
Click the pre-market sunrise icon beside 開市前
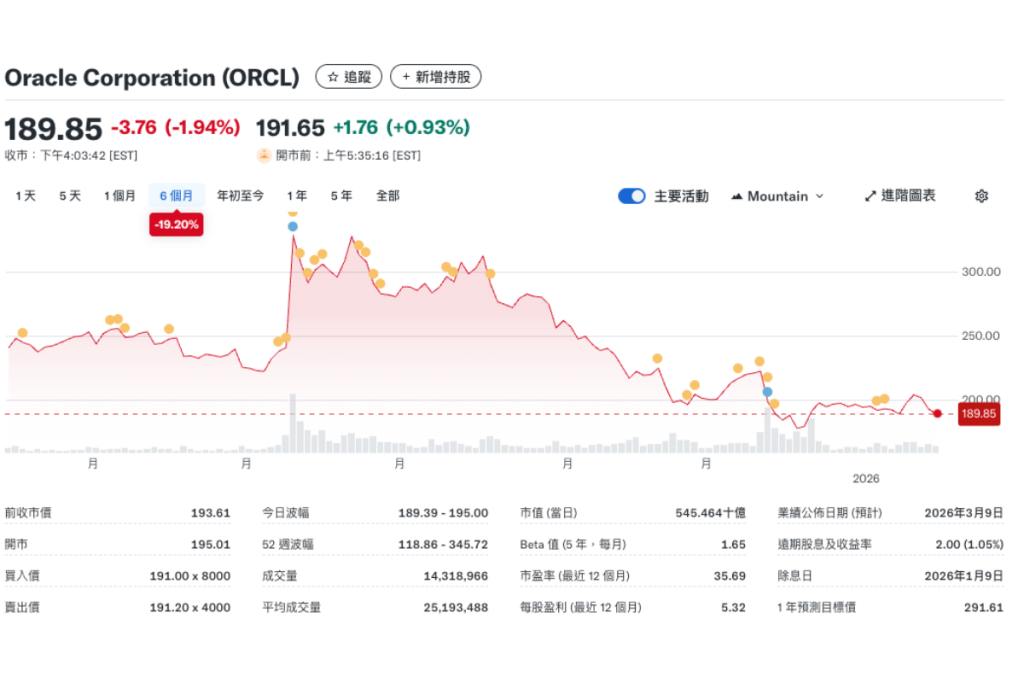[x=264, y=155]
